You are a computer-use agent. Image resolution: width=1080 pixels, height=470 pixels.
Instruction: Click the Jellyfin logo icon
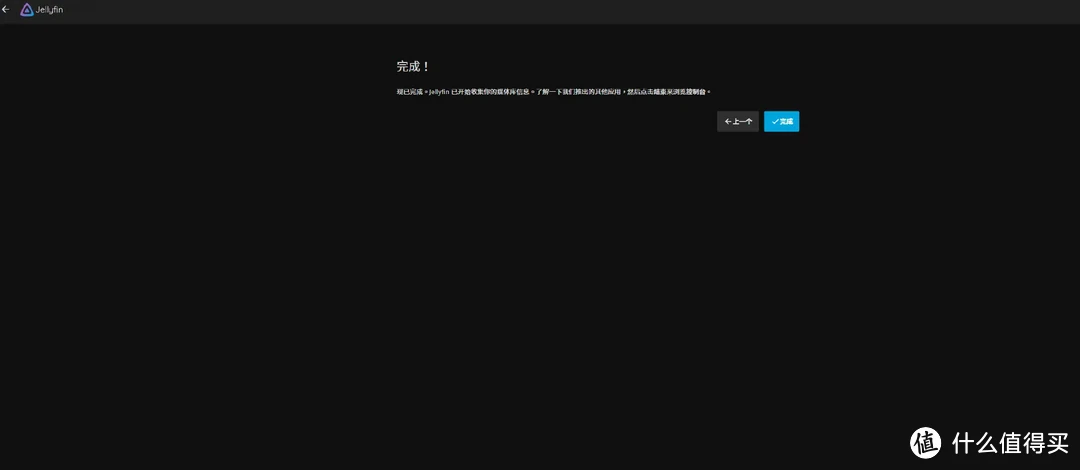pyautogui.click(x=27, y=10)
